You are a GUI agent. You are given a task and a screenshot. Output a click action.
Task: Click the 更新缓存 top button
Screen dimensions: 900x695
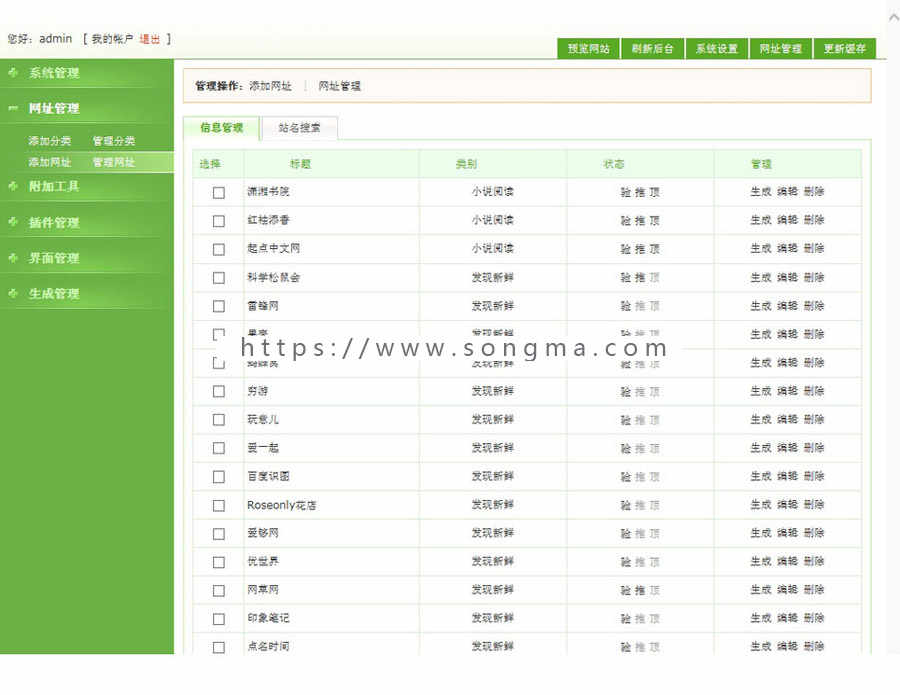(x=844, y=49)
